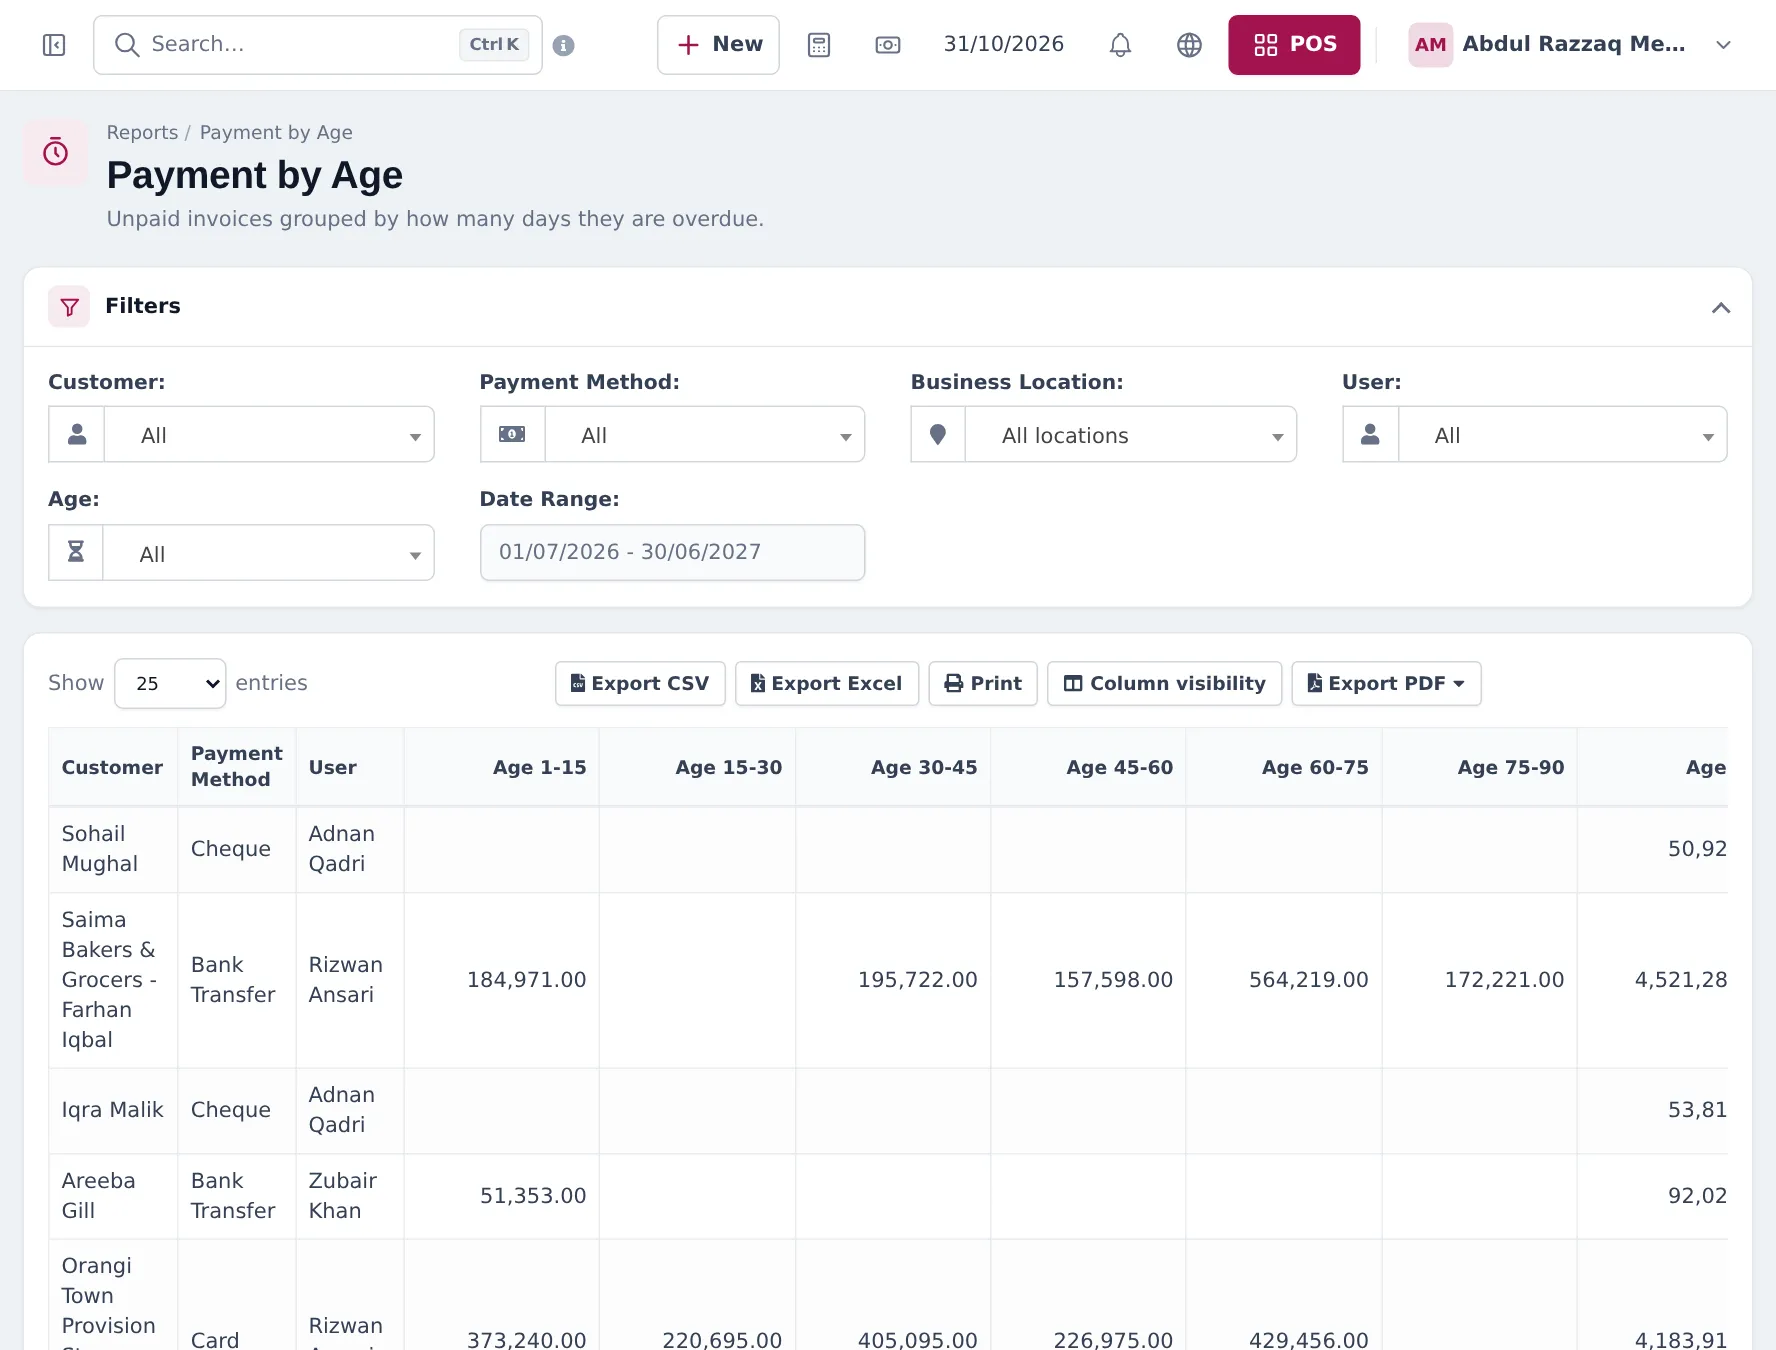Click the Age hourglass icon
This screenshot has width=1776, height=1350.
coord(76,552)
